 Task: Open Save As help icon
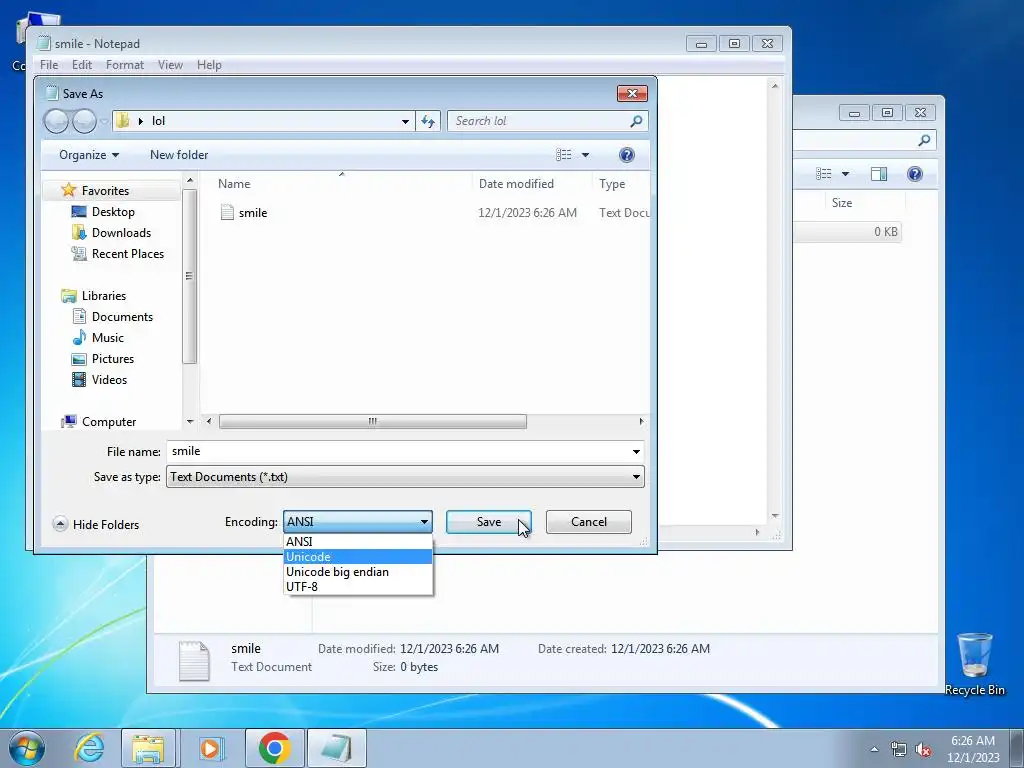point(626,155)
